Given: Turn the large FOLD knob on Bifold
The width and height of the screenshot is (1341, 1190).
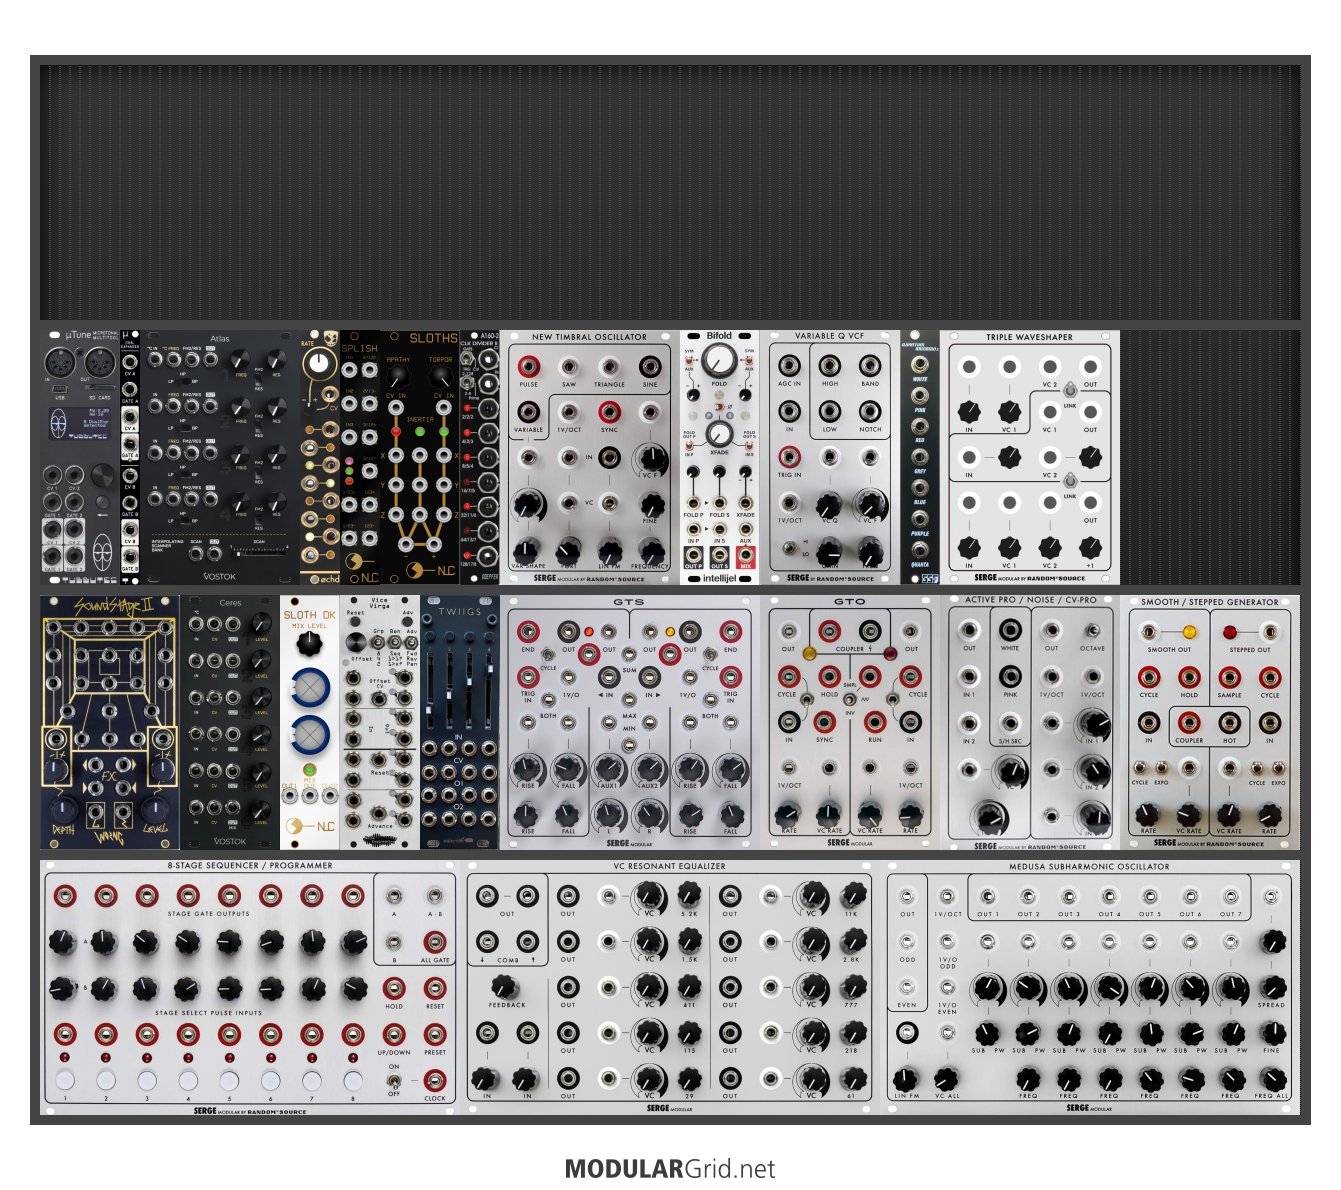Looking at the screenshot, I should click(x=719, y=361).
